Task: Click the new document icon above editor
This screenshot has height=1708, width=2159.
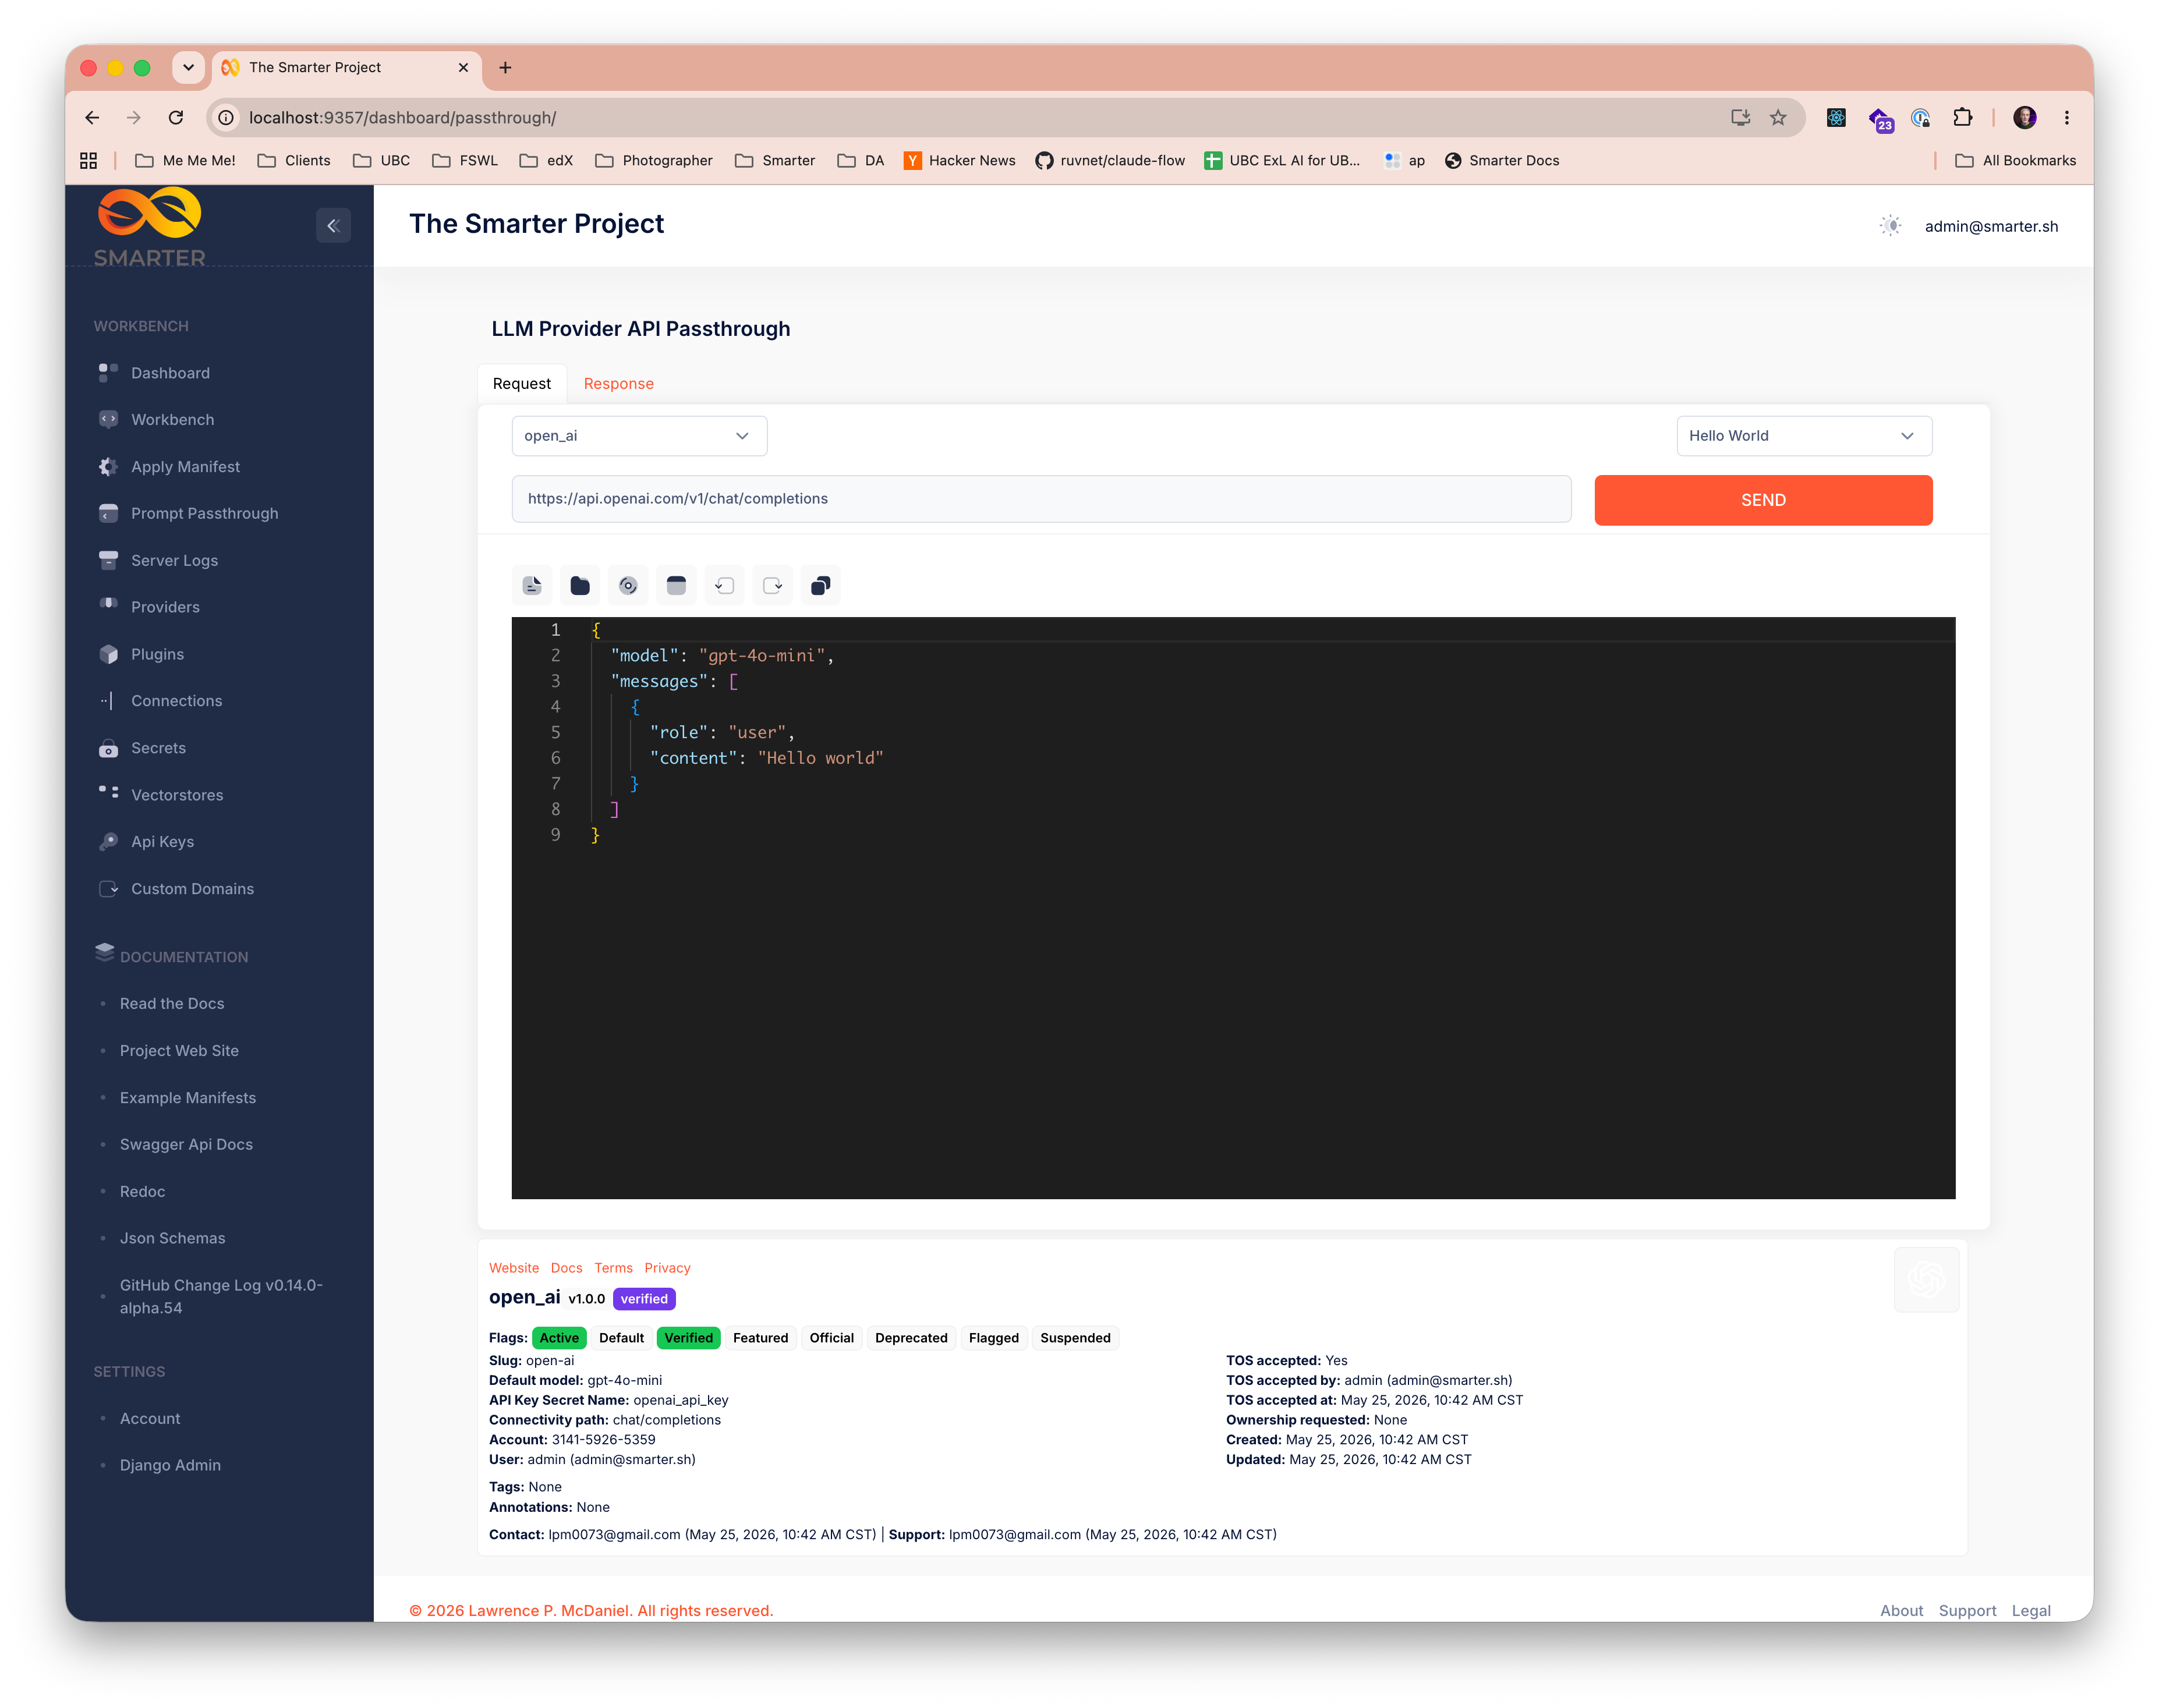Action: point(532,586)
